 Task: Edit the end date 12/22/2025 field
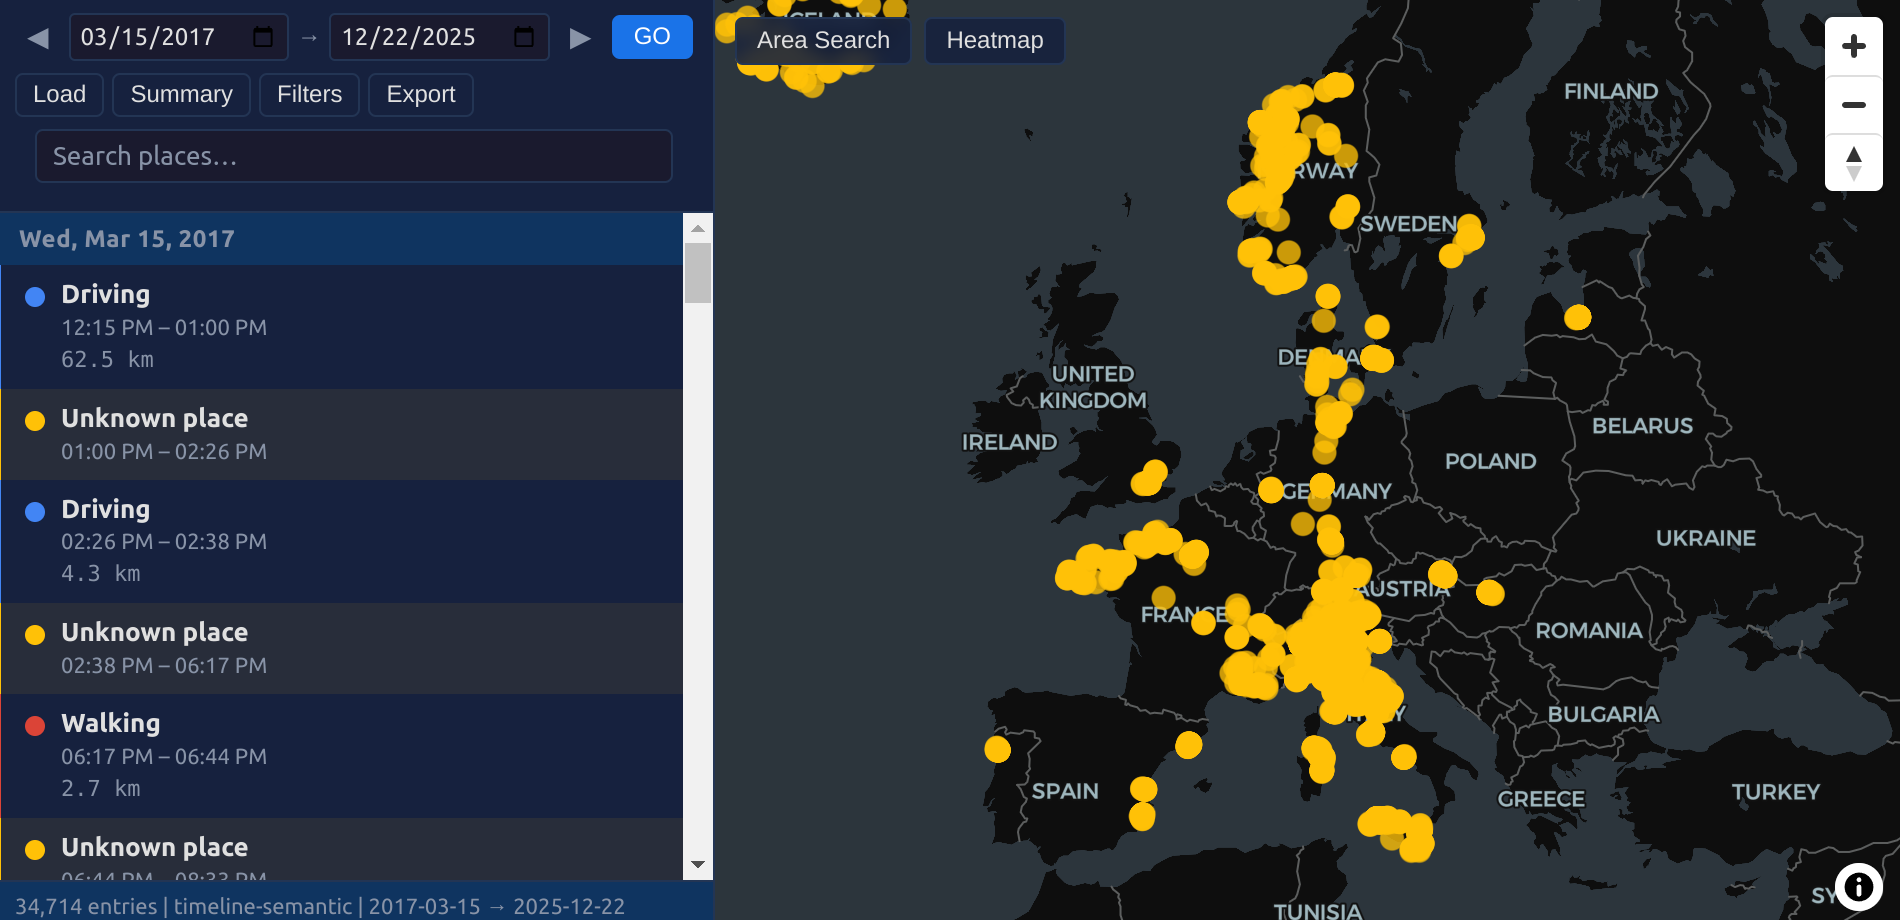click(439, 37)
